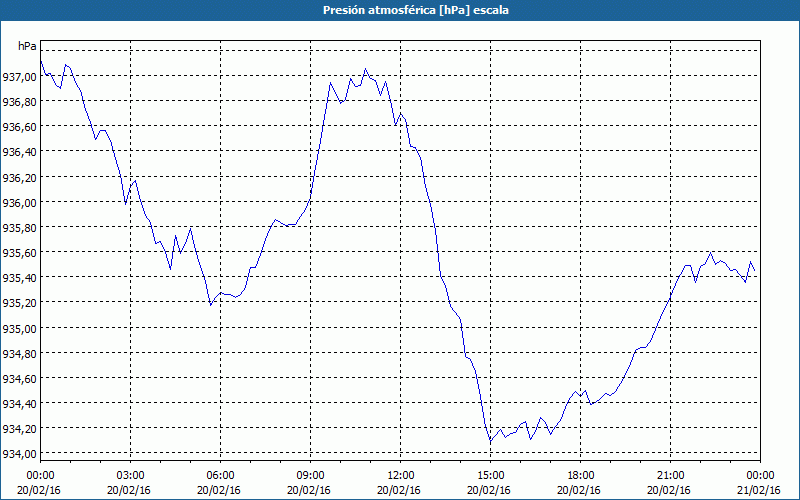Select the 936,80 y-axis value
Viewport: 800px width, 500px height.
point(19,102)
